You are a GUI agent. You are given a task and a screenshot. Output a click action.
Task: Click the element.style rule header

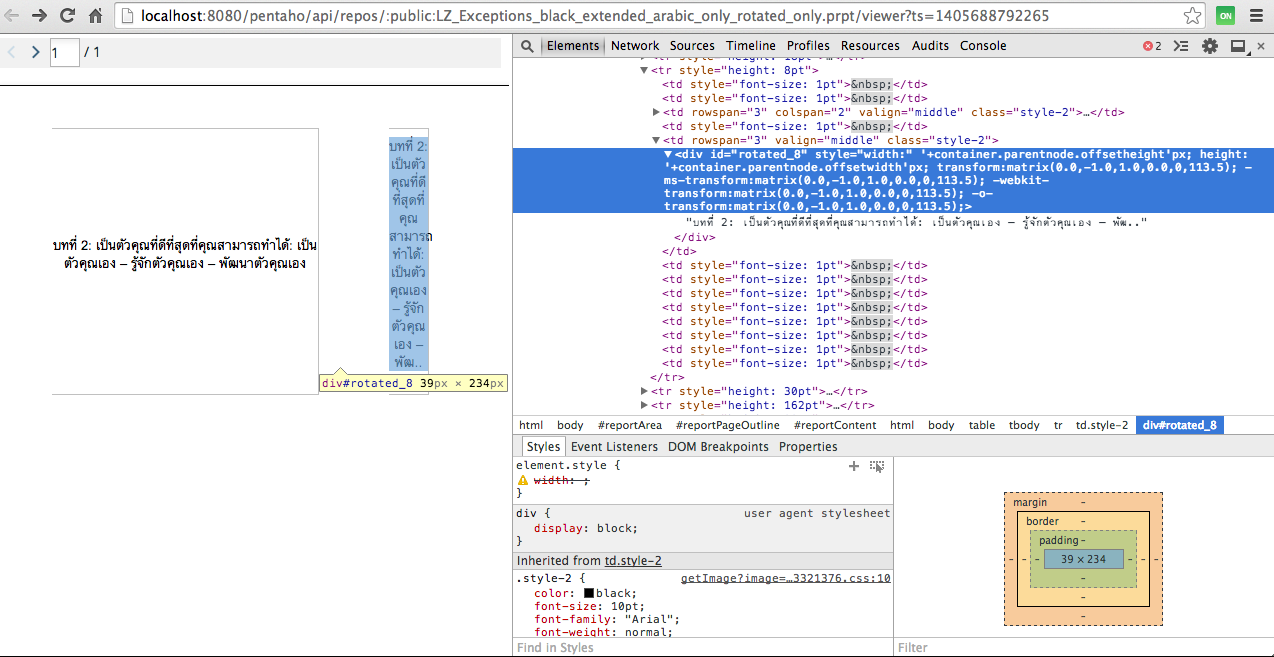[x=568, y=466]
